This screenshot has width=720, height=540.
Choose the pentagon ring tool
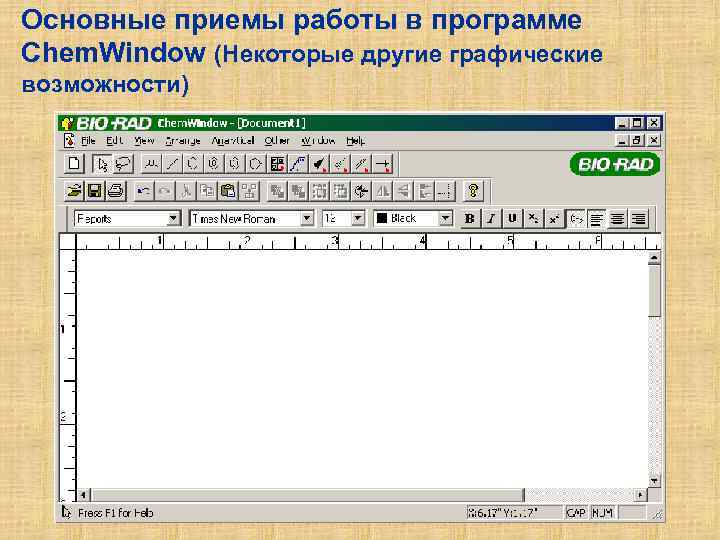255,164
